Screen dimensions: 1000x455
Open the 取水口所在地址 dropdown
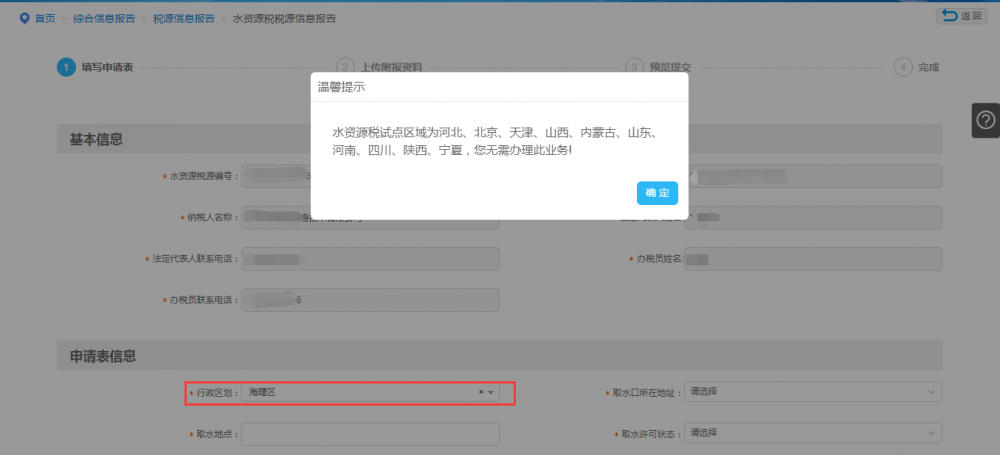[x=813, y=393]
